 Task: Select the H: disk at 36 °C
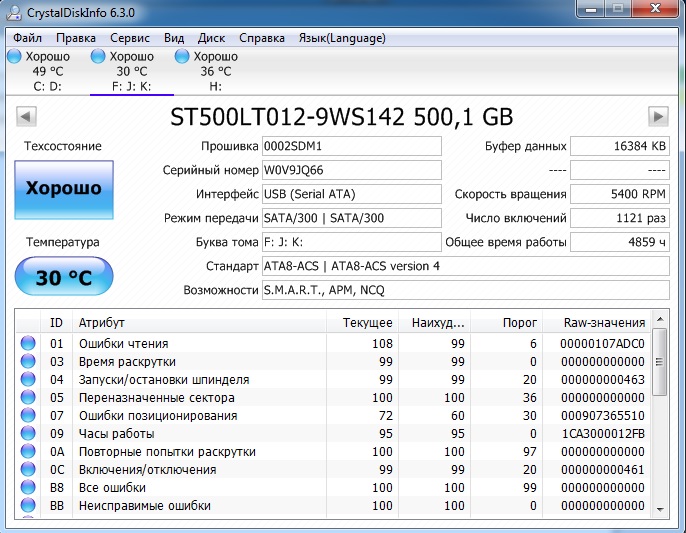(x=215, y=71)
